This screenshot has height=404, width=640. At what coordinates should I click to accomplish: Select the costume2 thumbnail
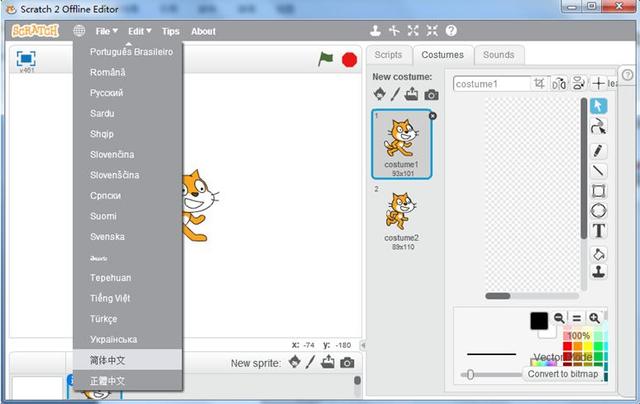402,218
